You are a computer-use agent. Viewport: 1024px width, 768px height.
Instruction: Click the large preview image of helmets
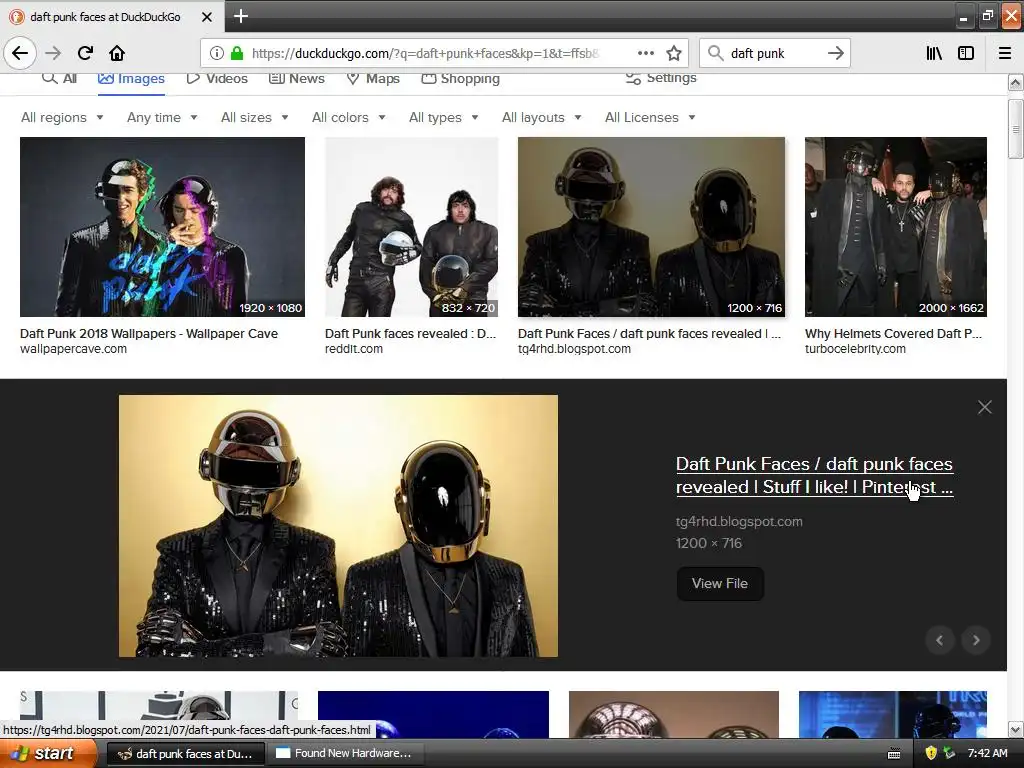click(338, 526)
